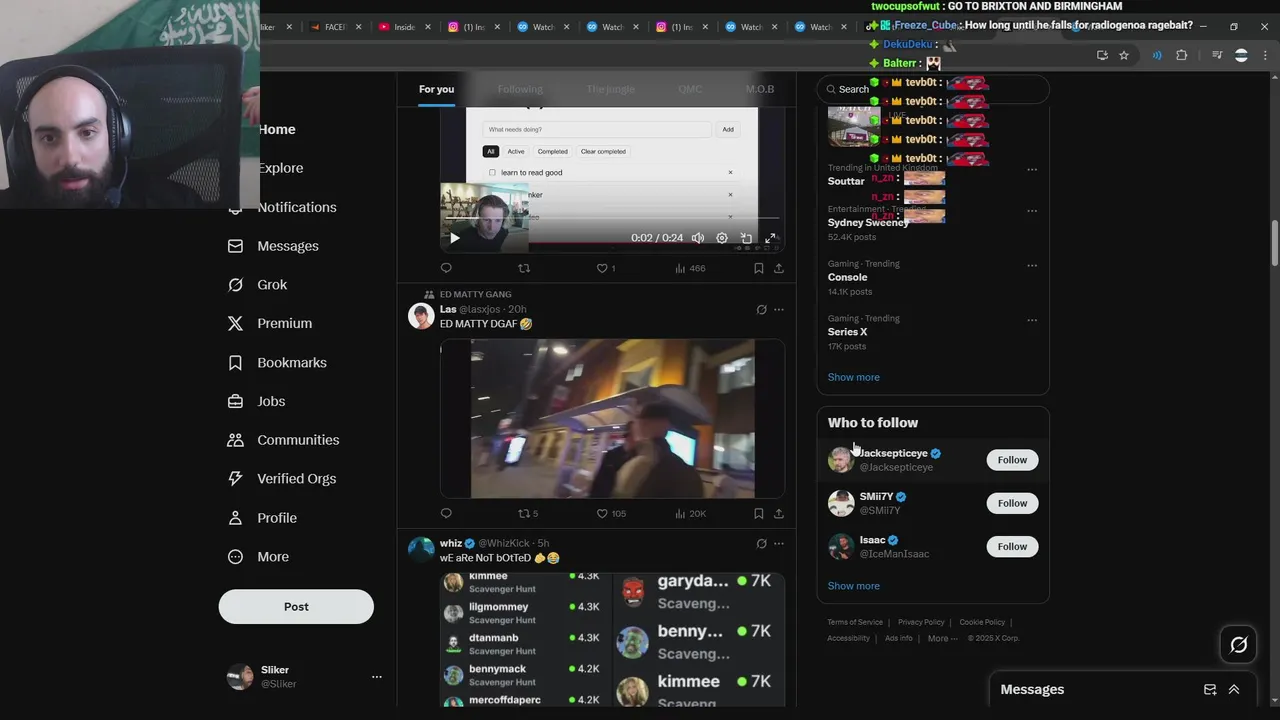Open options for Console trend

[x=1032, y=265]
